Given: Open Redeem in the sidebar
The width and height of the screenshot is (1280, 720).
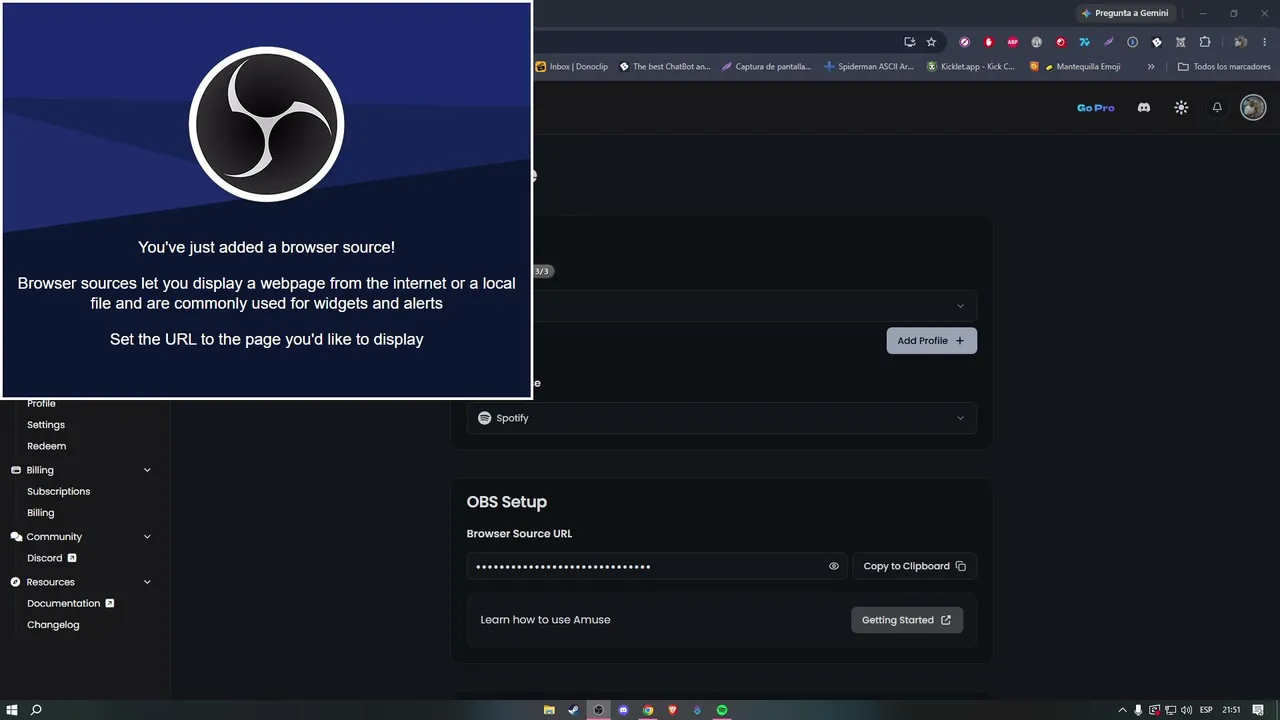Looking at the screenshot, I should [x=46, y=446].
